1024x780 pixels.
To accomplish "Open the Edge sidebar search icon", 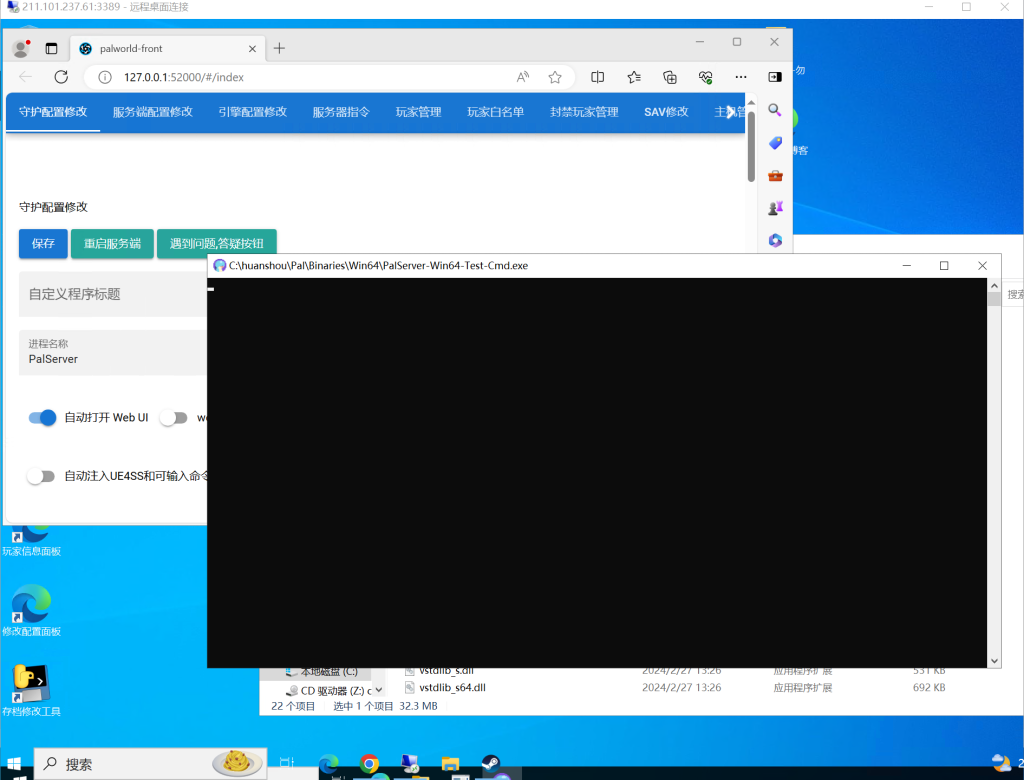I will [x=775, y=110].
